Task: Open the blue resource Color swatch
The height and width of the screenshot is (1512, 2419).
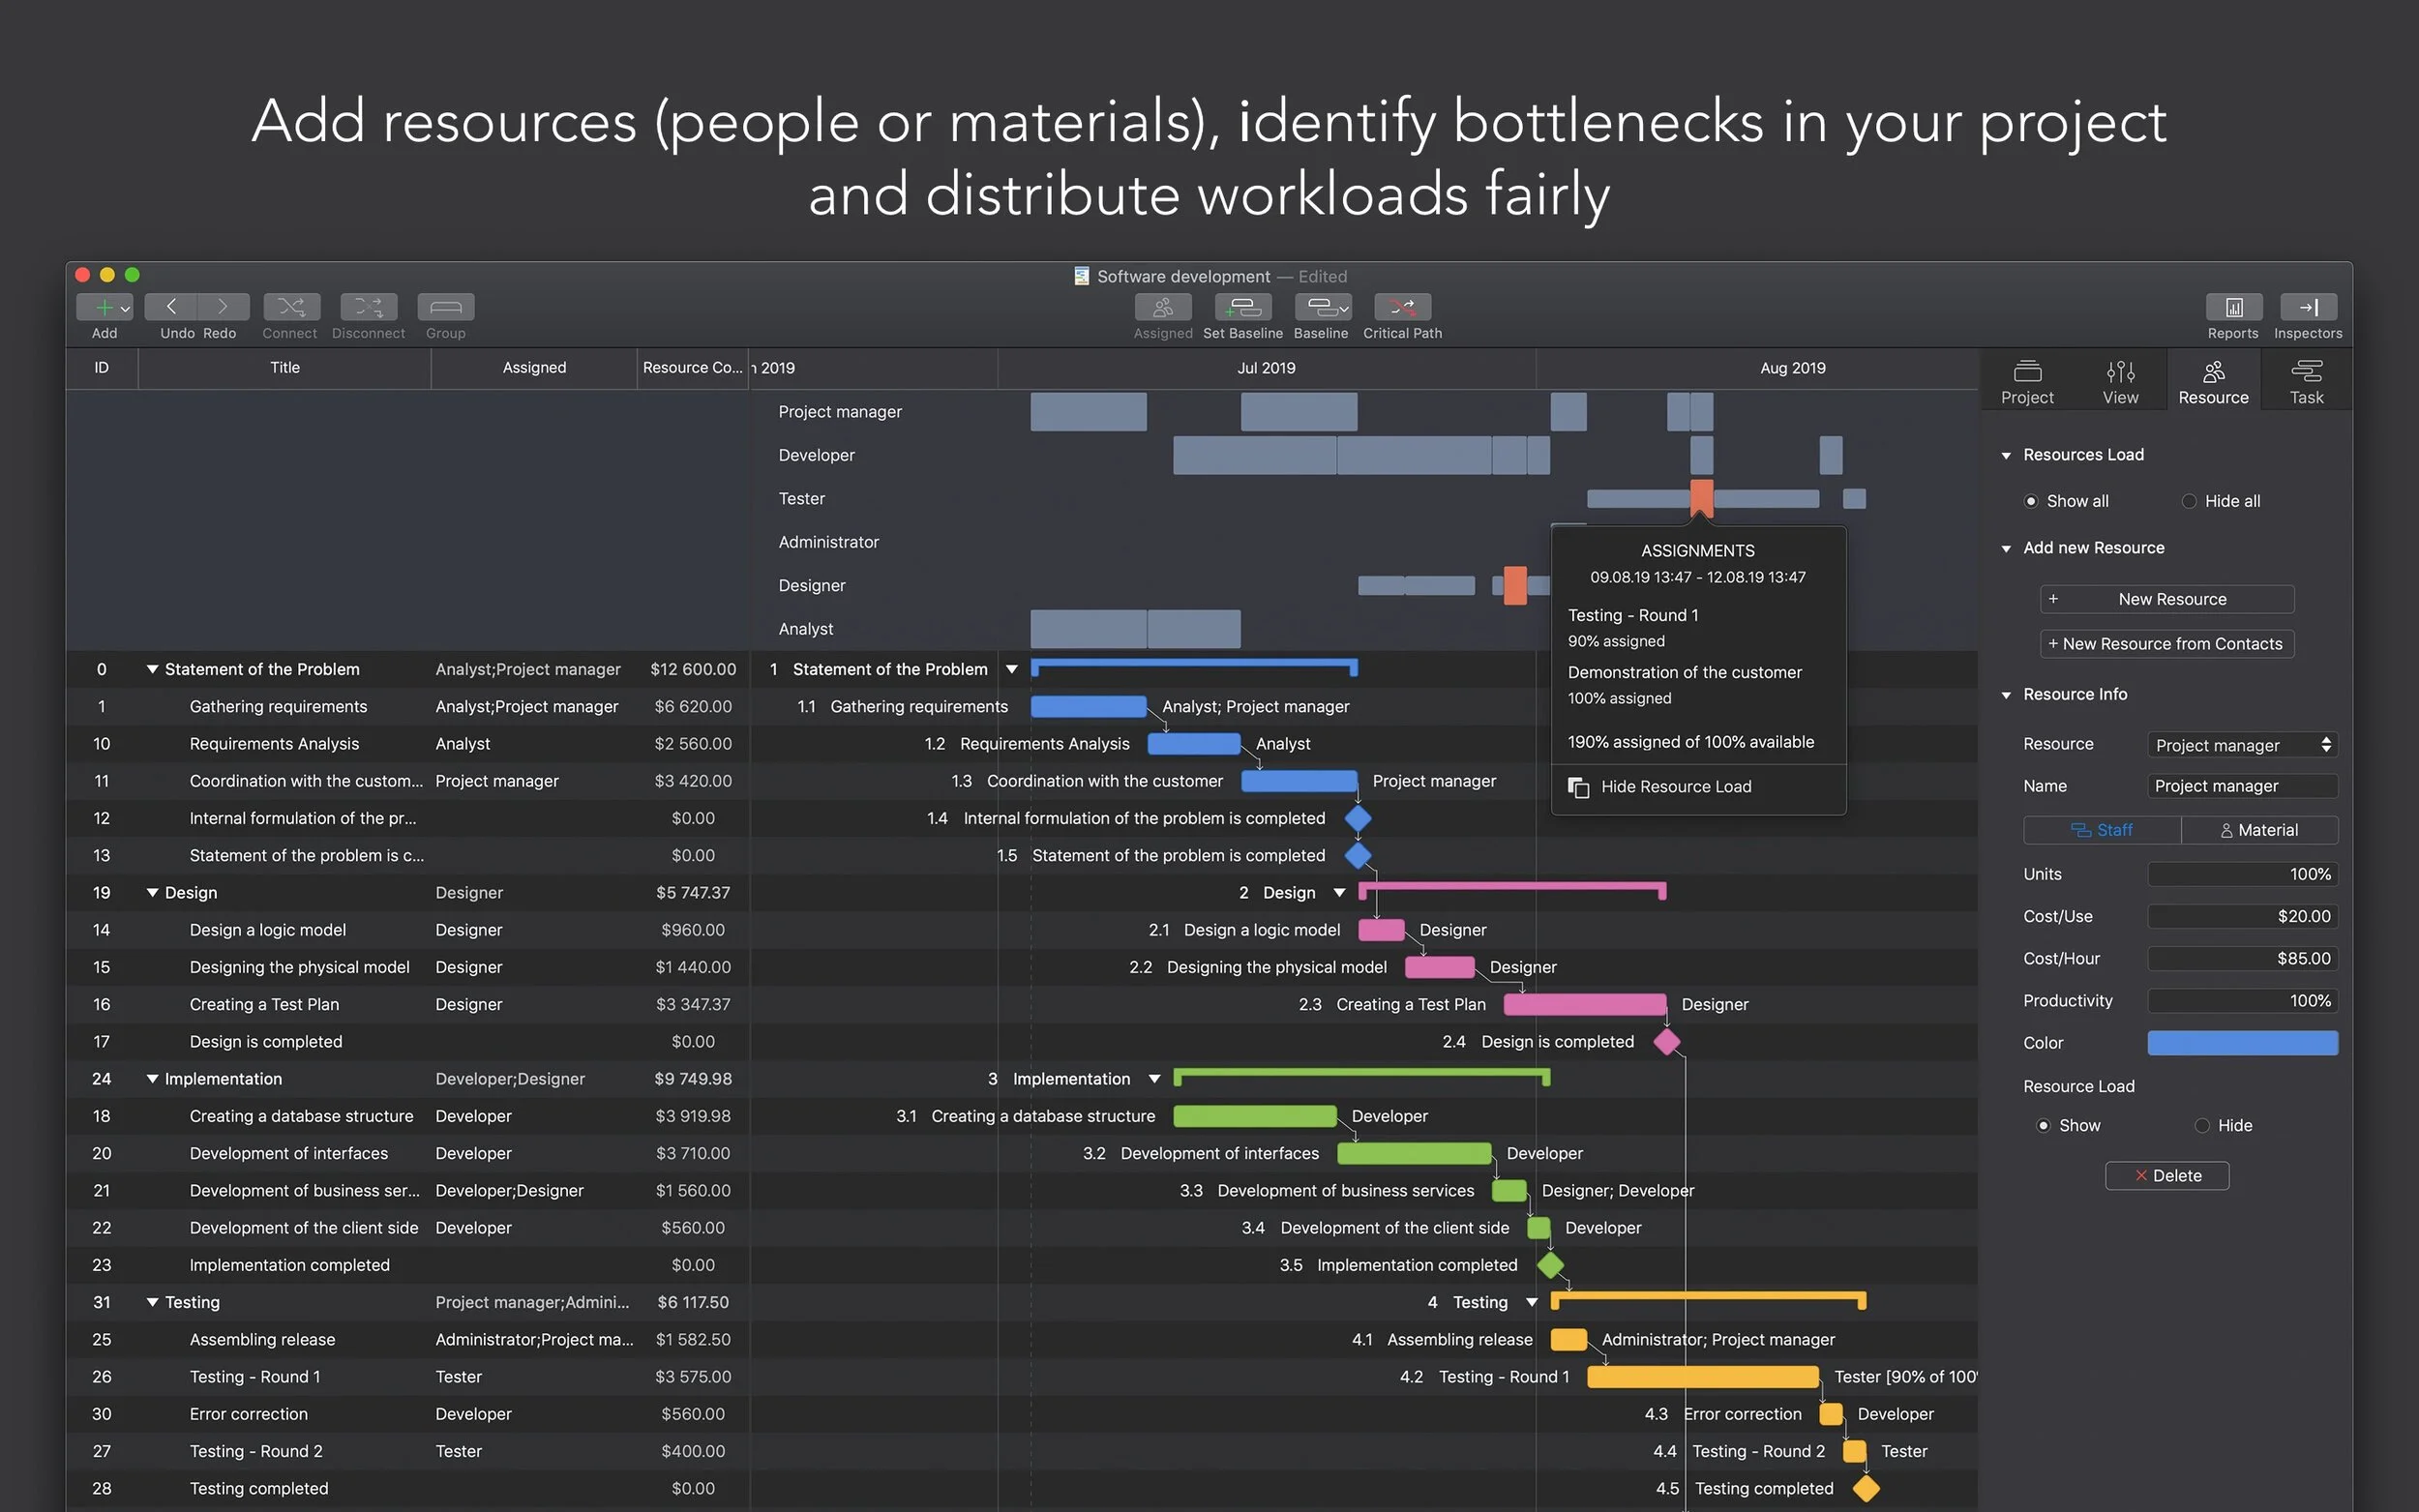Action: [2242, 1043]
